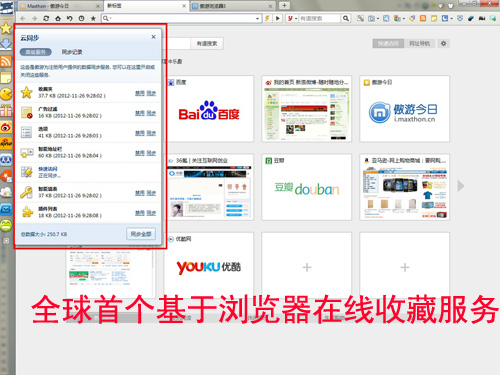The height and width of the screenshot is (375, 500).
Task: Select the first pill tab in sync panel
Action: [35, 52]
